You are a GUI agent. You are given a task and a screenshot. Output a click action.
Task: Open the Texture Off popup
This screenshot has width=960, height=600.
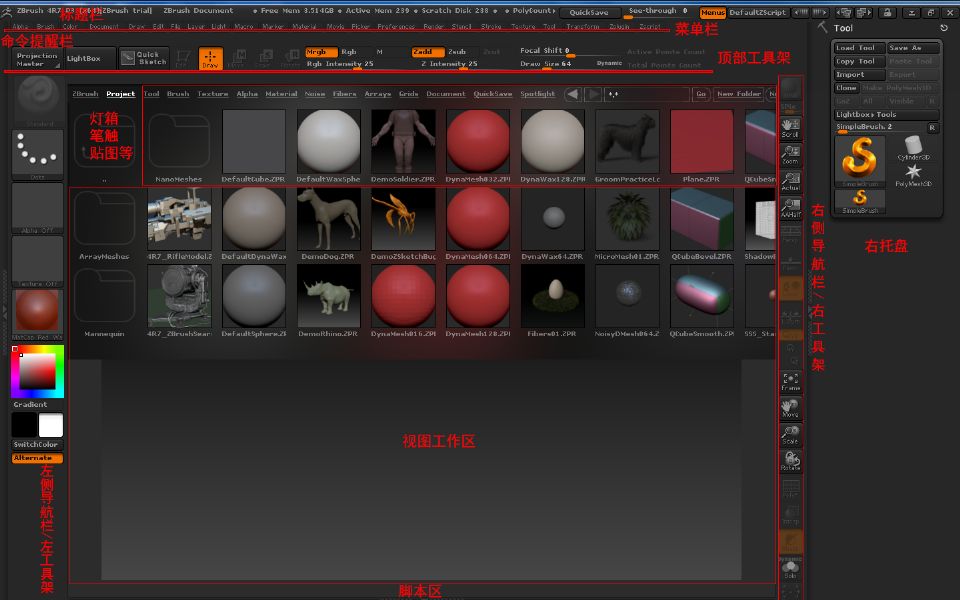click(x=38, y=261)
